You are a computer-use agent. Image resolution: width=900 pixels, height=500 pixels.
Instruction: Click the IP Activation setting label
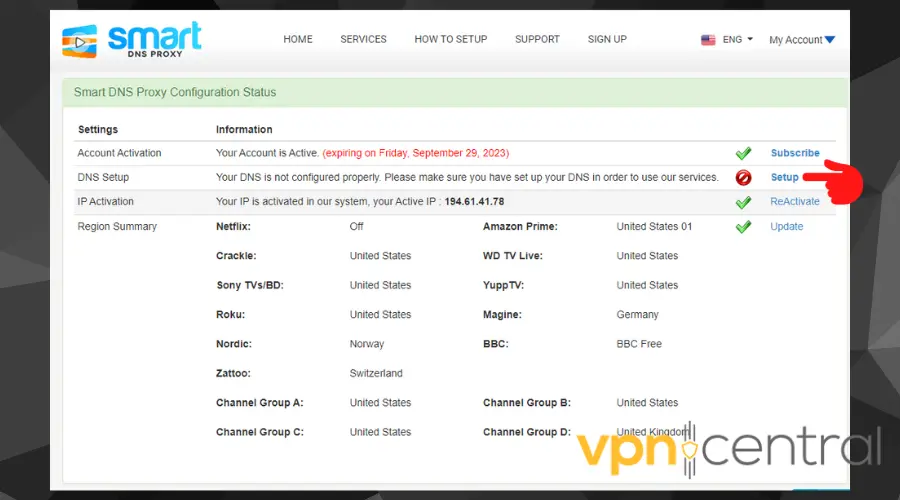coord(106,201)
